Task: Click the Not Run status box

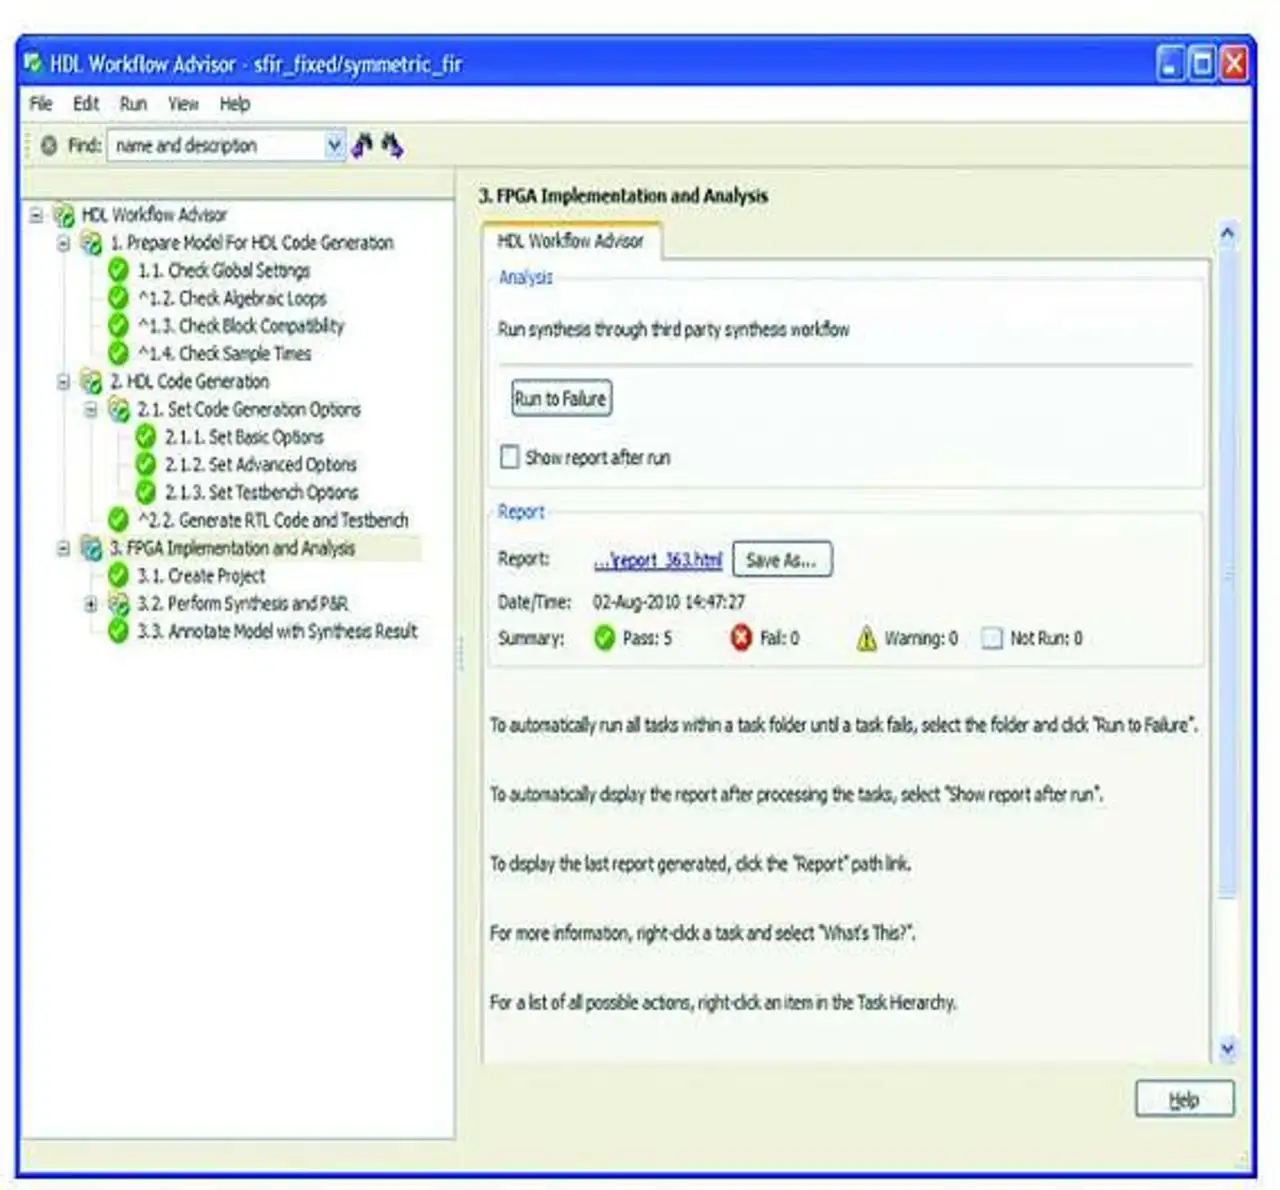Action: click(x=992, y=638)
